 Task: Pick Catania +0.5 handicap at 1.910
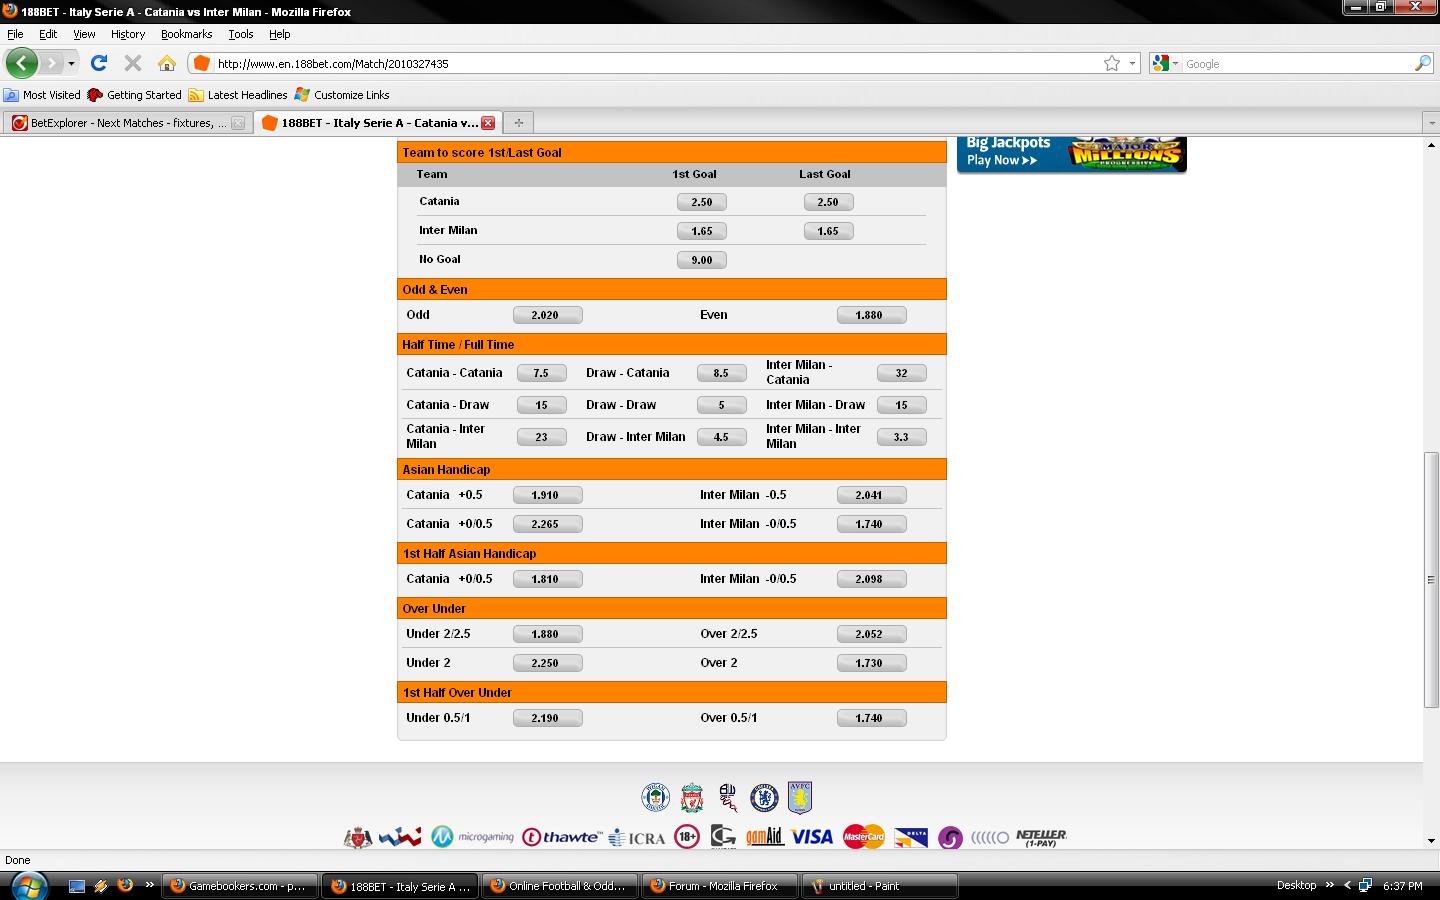click(x=547, y=495)
